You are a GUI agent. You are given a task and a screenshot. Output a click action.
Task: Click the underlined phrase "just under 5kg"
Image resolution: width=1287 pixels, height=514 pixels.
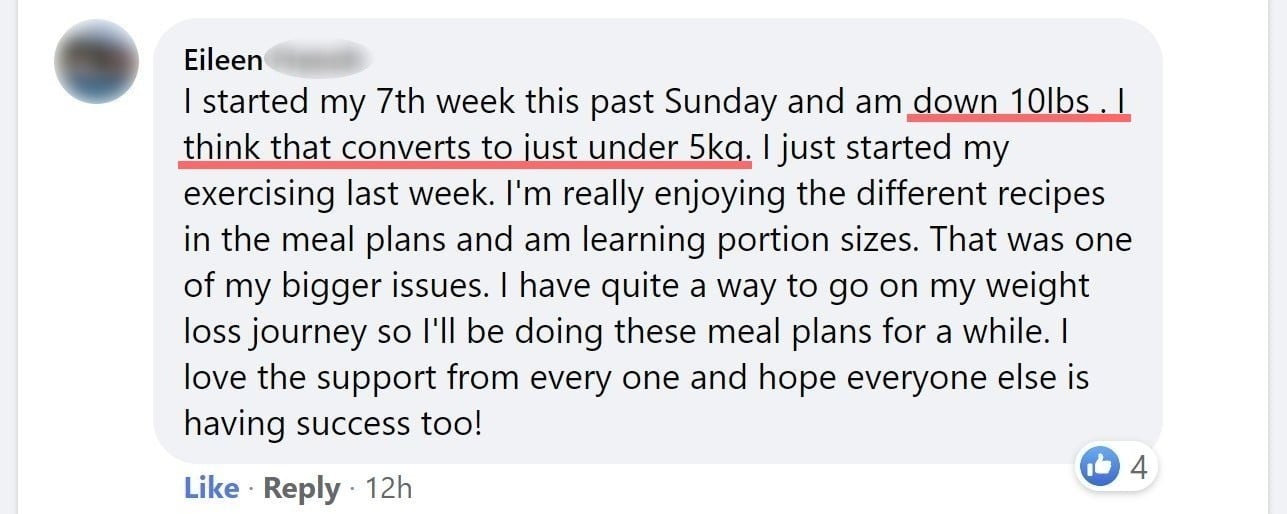(x=631, y=148)
